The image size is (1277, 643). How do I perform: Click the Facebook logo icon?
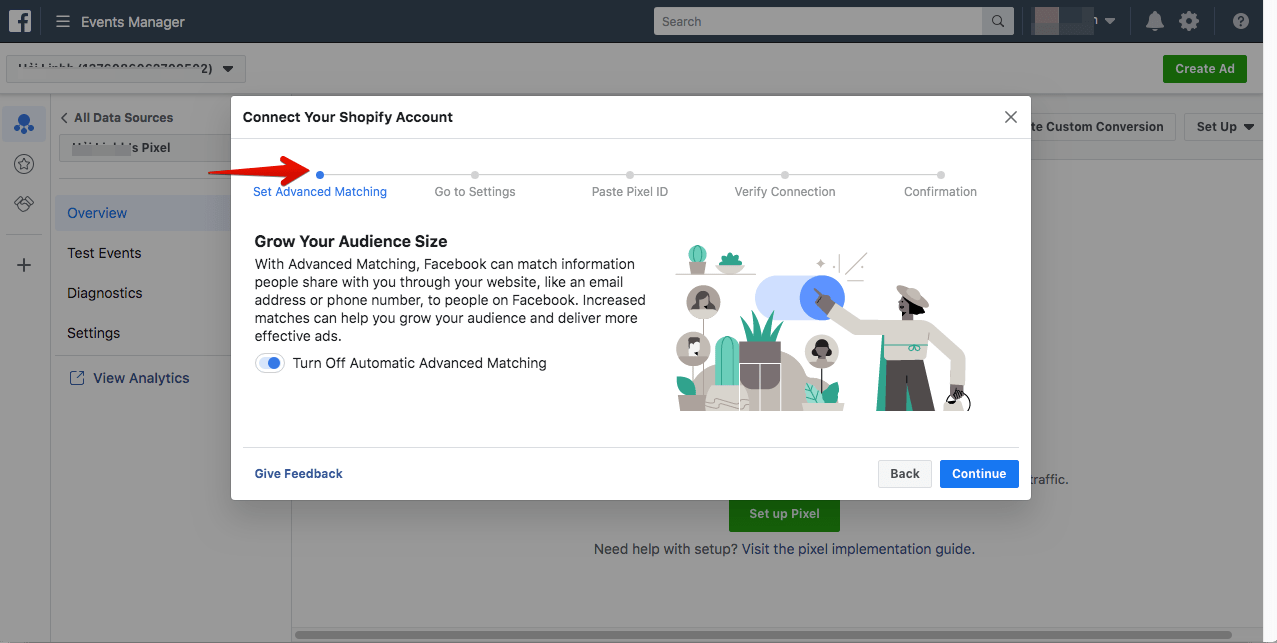pos(20,21)
